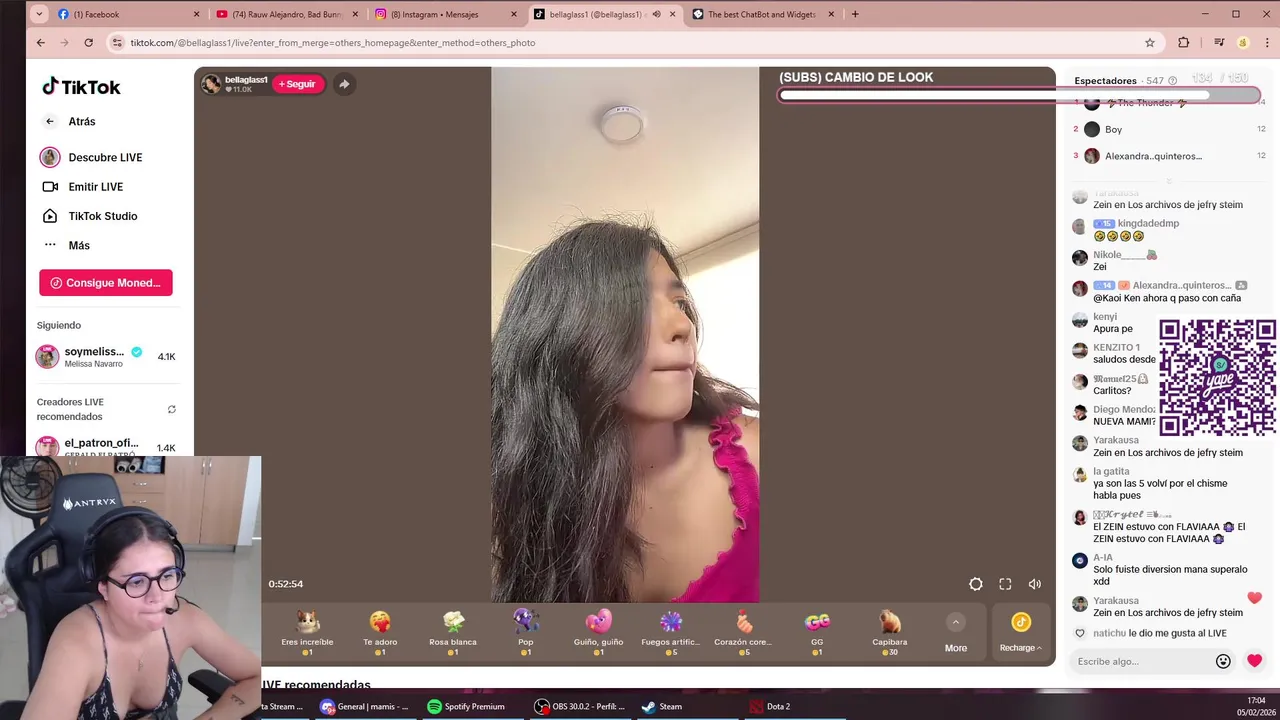
Task: Click the Consigue Monedas button
Action: [106, 283]
